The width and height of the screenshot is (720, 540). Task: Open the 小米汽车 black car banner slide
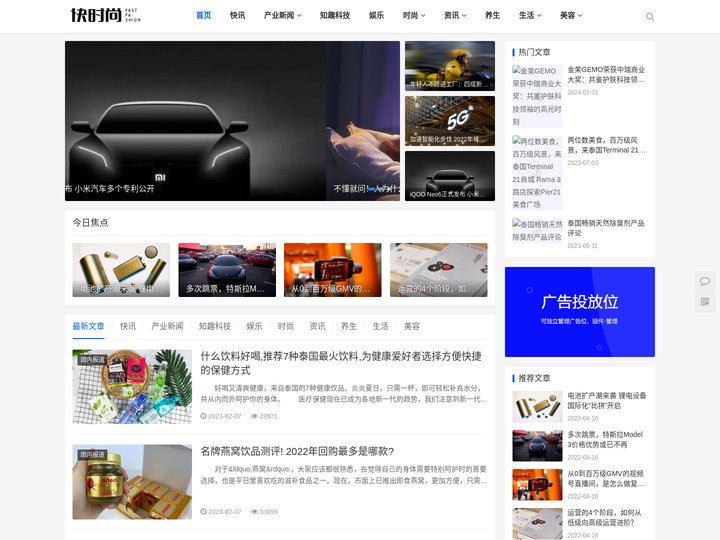195,121
